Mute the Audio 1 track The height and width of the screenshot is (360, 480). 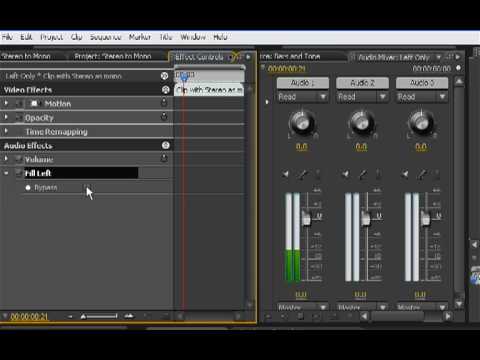click(286, 174)
